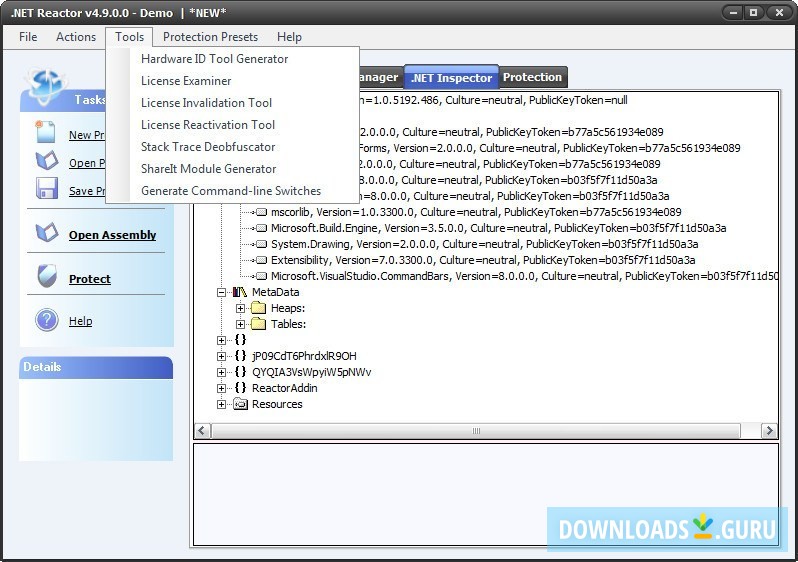Click the Open Assembly book icon
The image size is (798, 562).
[47, 233]
